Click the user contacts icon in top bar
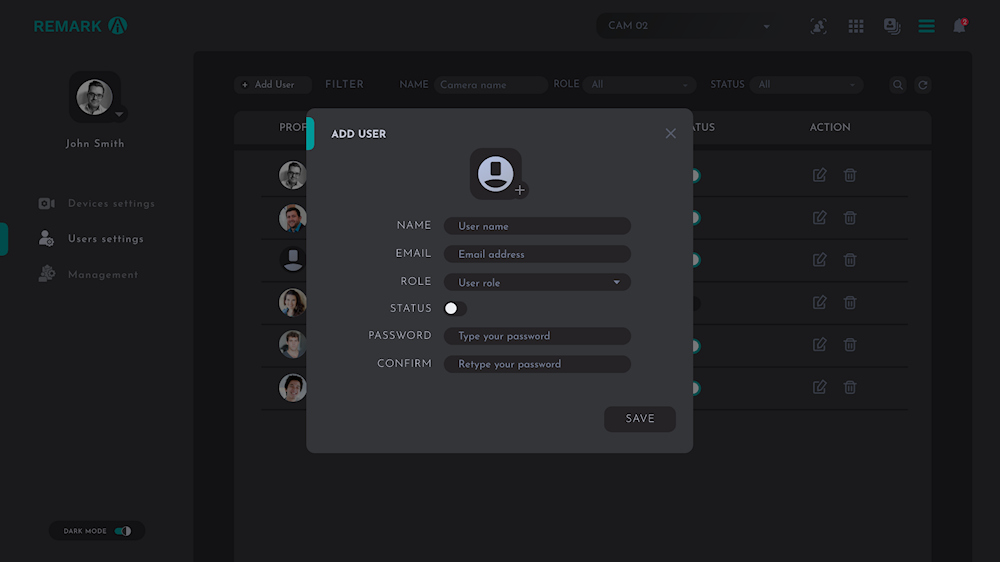 click(891, 26)
